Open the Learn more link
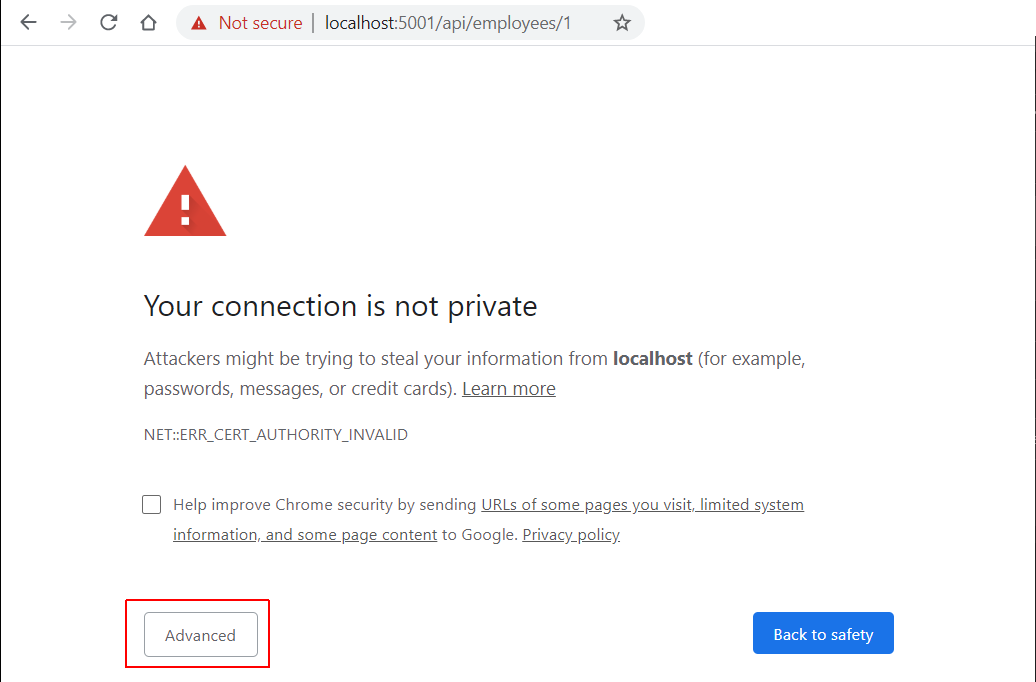This screenshot has width=1036, height=682. [x=509, y=389]
